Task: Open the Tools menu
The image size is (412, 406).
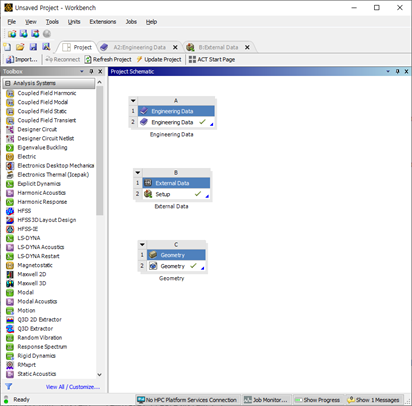Action: pyautogui.click(x=52, y=22)
